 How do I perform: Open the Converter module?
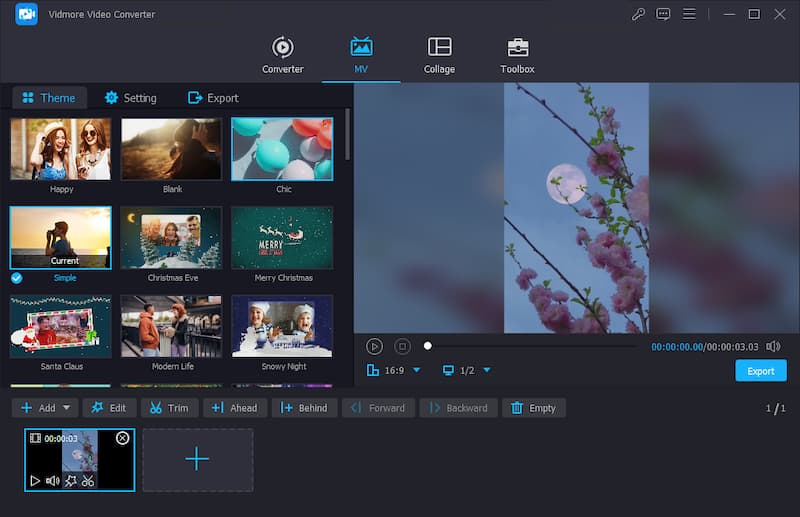[x=283, y=55]
